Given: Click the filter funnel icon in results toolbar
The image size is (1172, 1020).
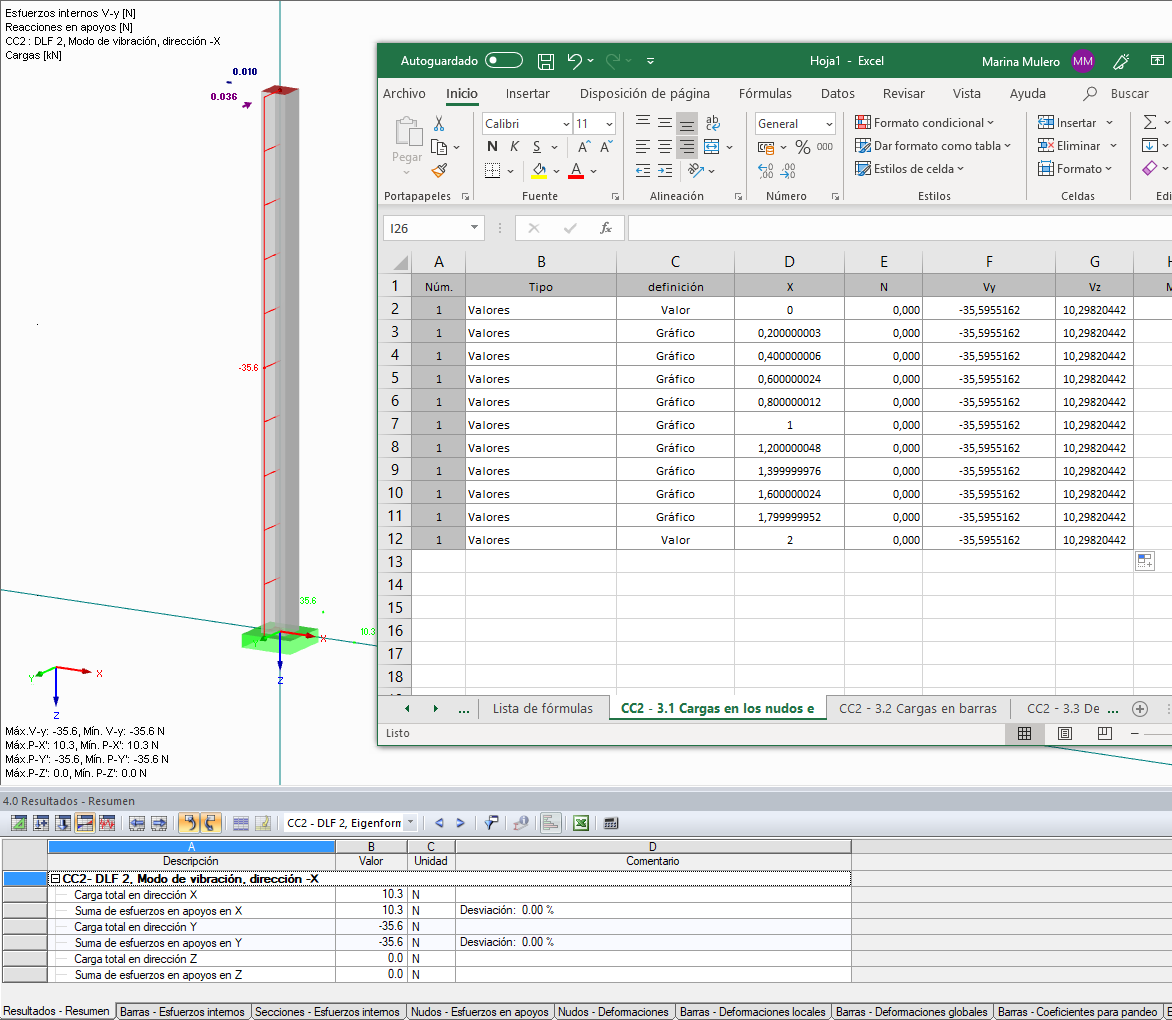Looking at the screenshot, I should tap(491, 823).
